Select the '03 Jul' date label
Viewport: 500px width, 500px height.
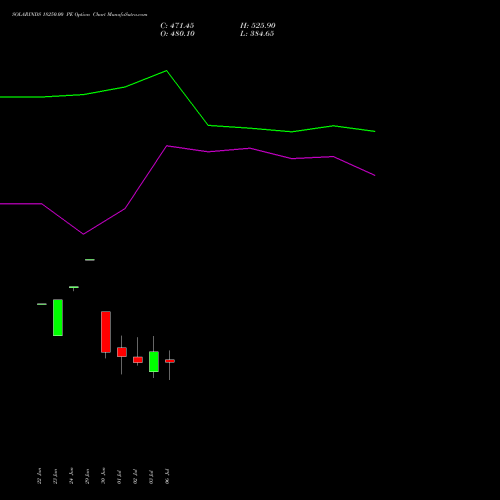pos(151,477)
